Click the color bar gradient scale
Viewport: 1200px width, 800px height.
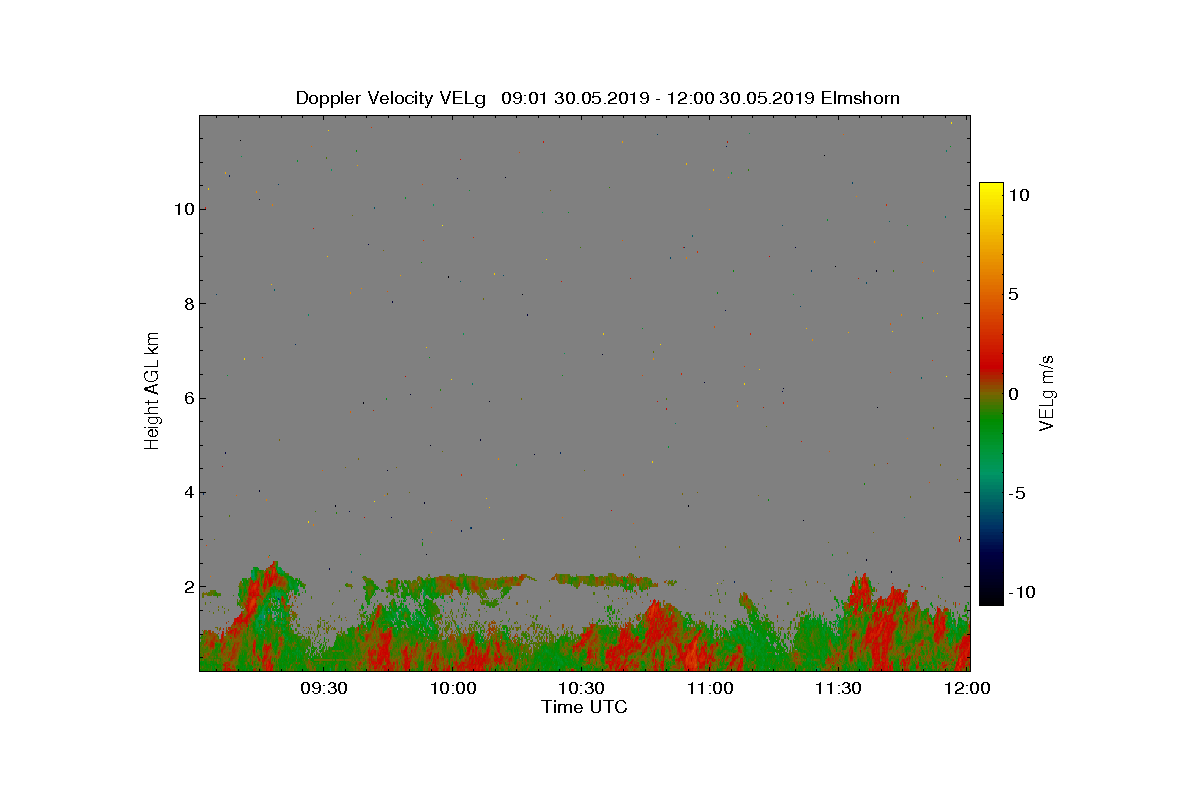coord(991,394)
